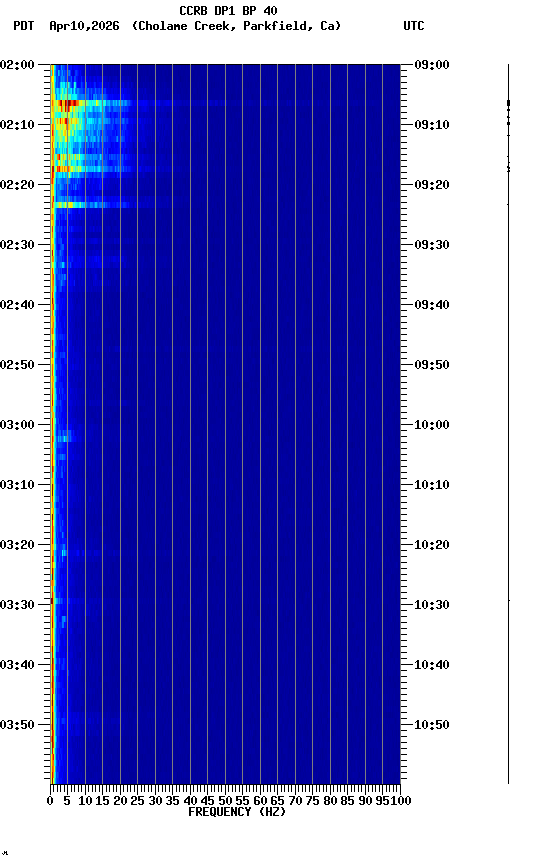Click the '10:50' UTC time label

[x=432, y=725]
